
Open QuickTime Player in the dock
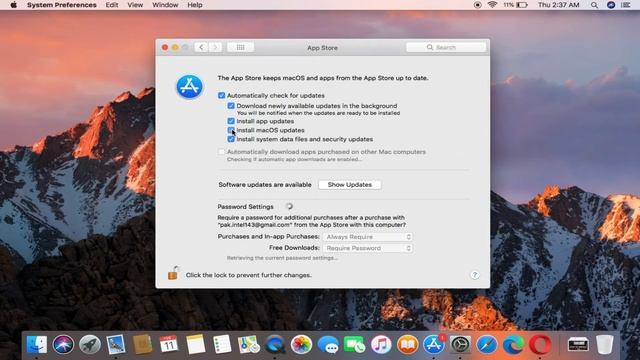(x=275, y=344)
